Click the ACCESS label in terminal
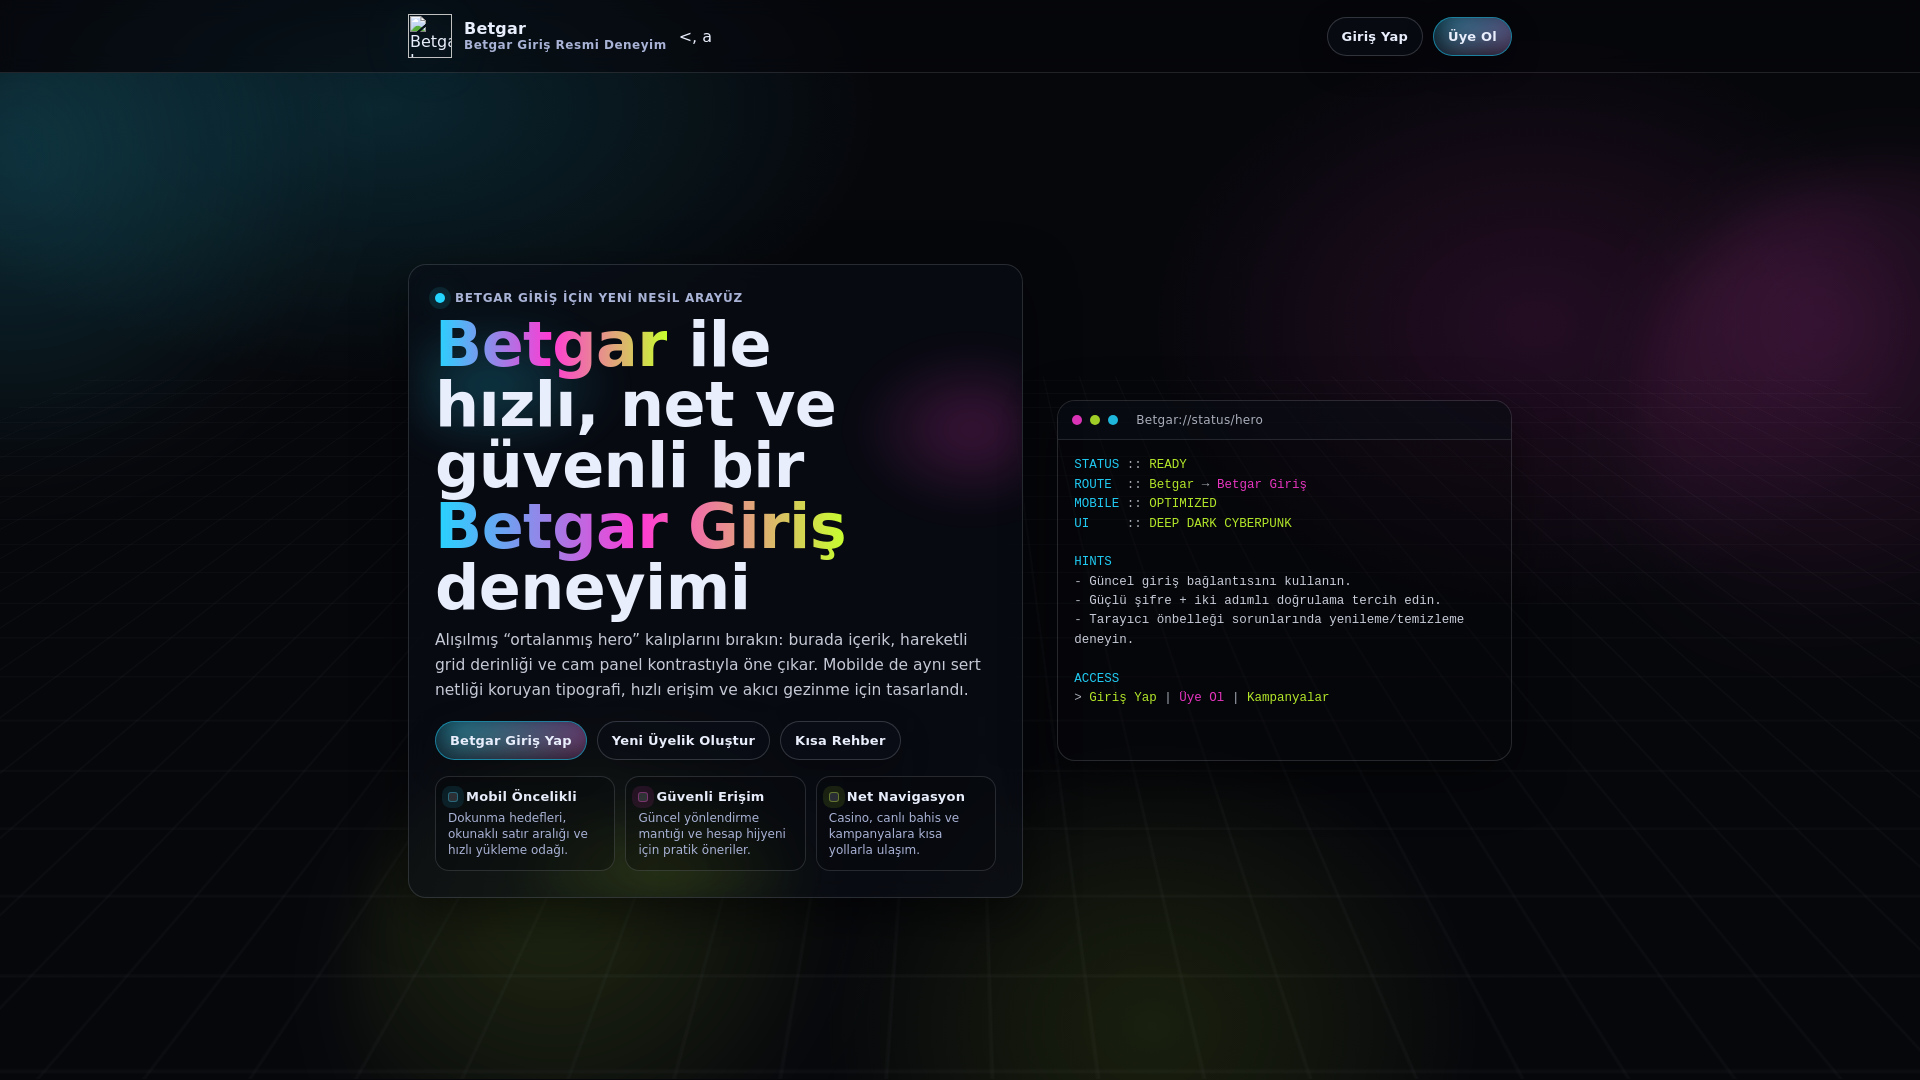Screen dimensions: 1920x1080 click(x=1096, y=679)
